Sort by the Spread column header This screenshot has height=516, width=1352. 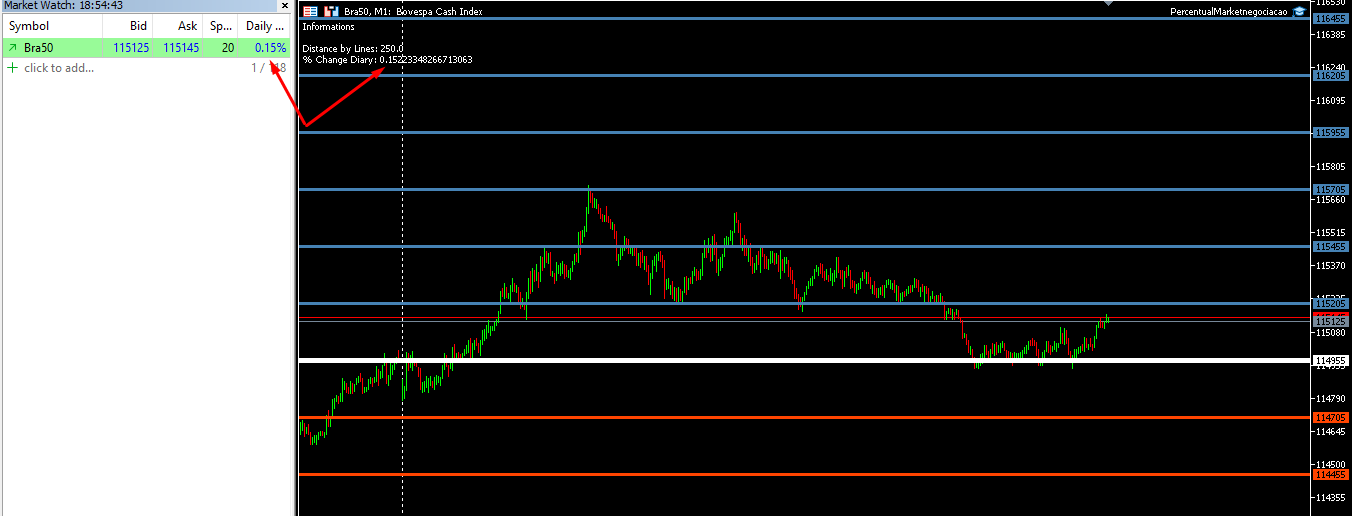220,26
